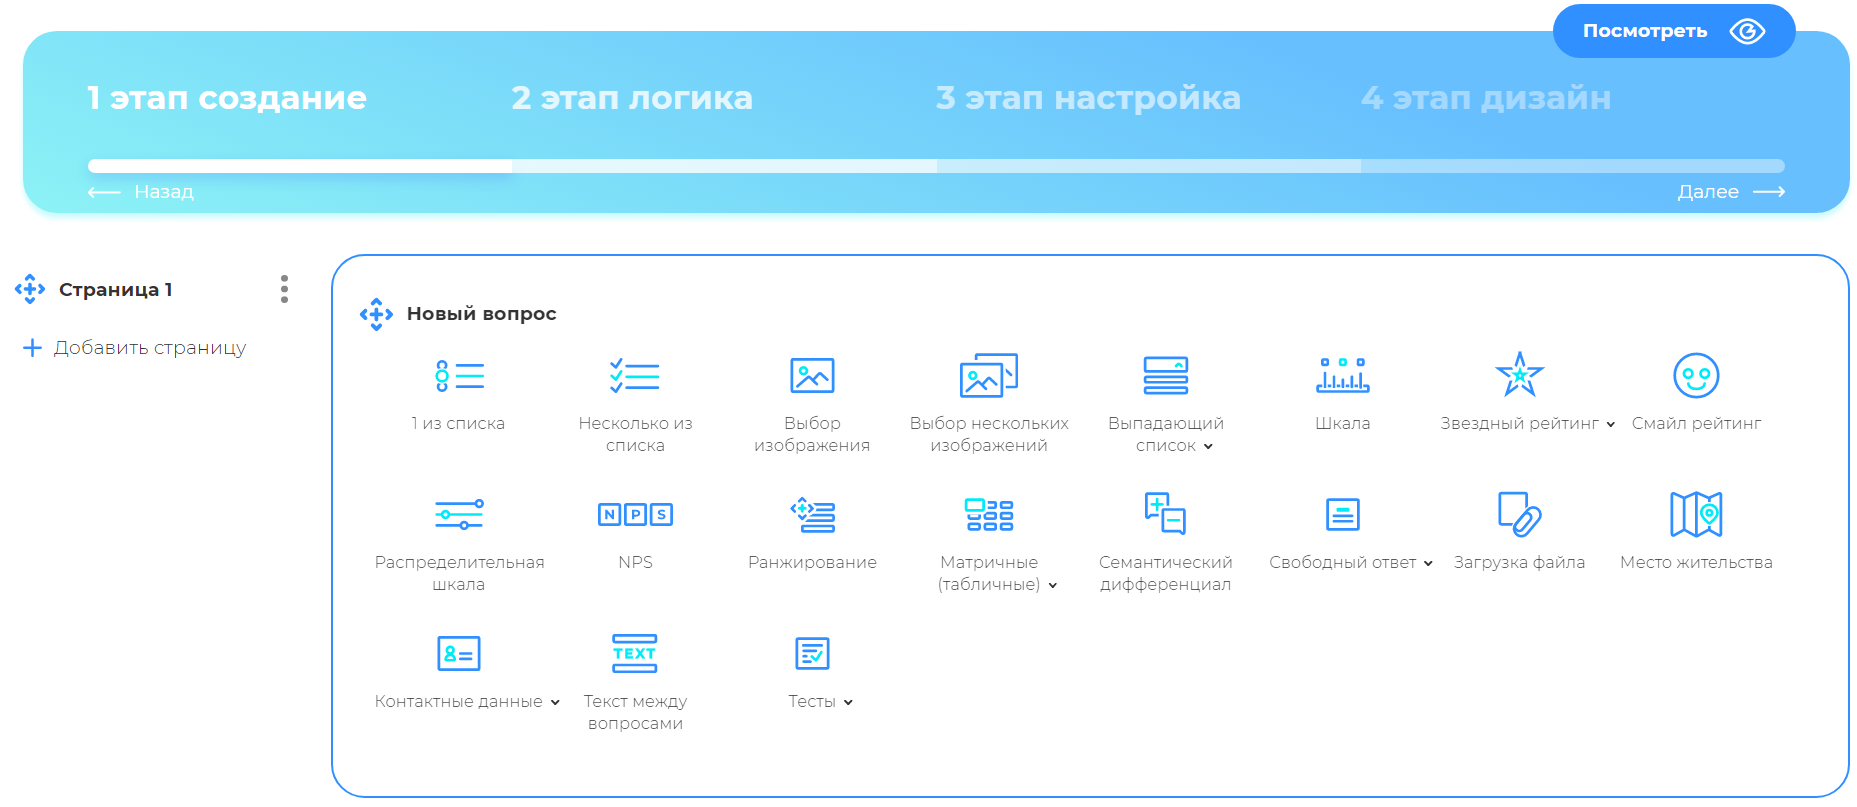This screenshot has height=807, width=1857.
Task: Click the 'Посмотреть' preview button
Action: click(x=1673, y=31)
